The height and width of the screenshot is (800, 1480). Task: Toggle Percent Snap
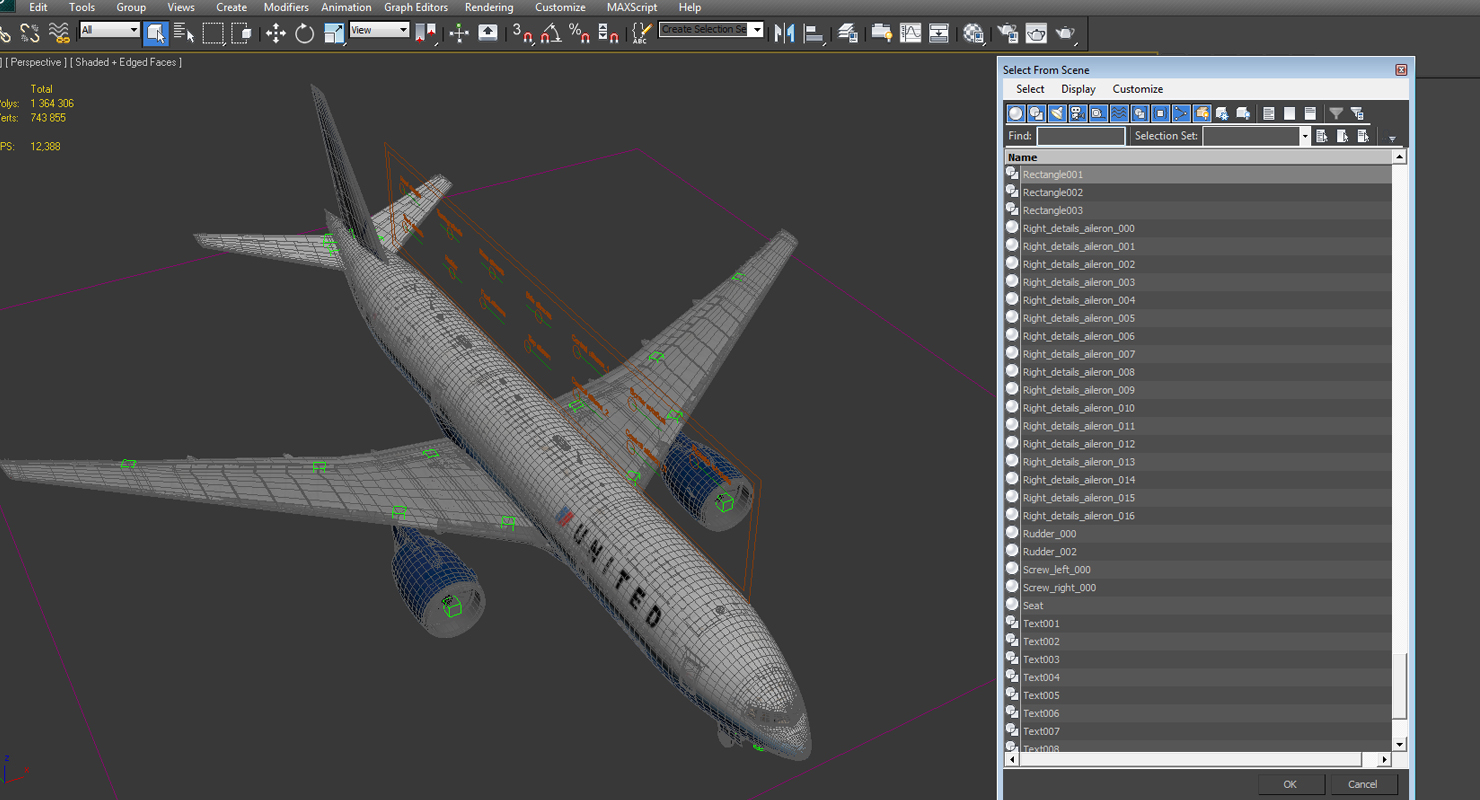[579, 33]
